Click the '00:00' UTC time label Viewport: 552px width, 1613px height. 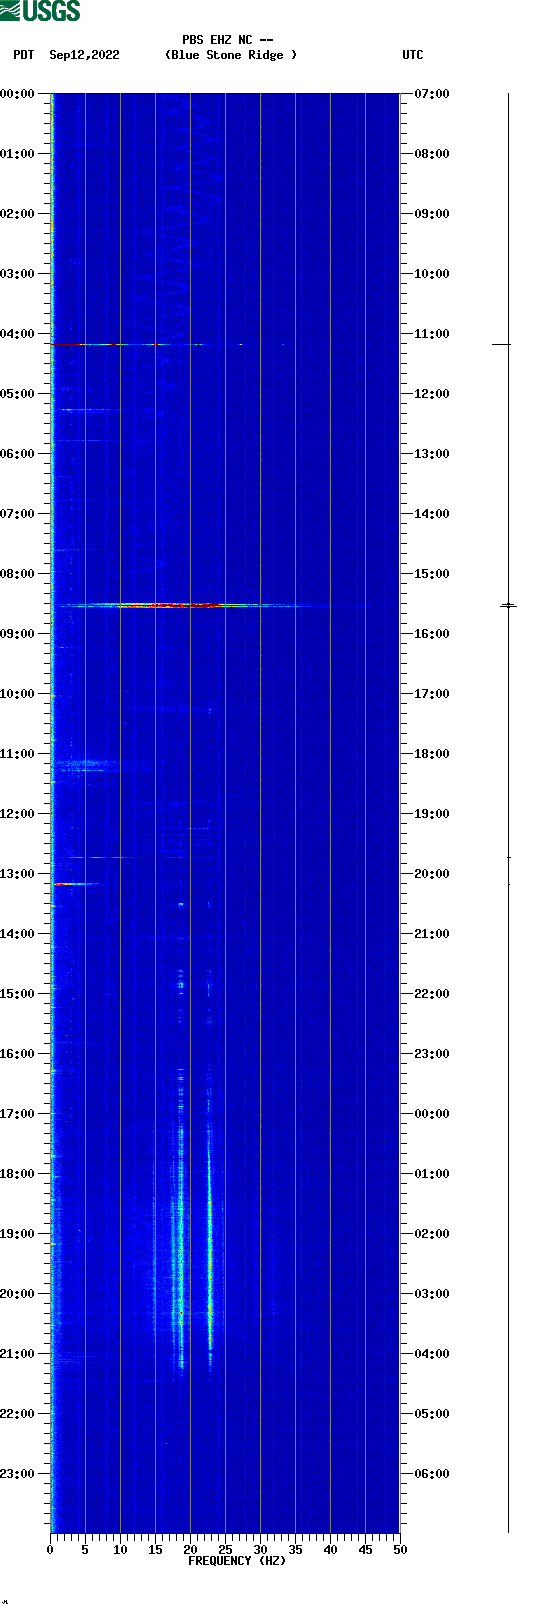[x=432, y=1114]
